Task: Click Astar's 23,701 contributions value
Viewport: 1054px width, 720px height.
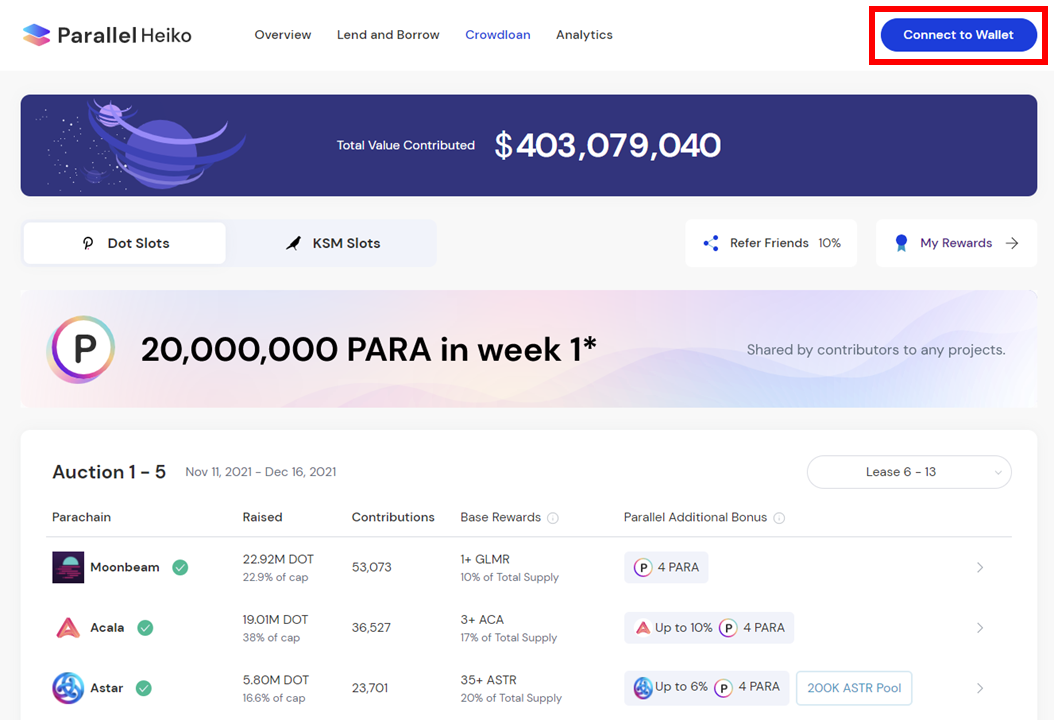Action: 370,688
